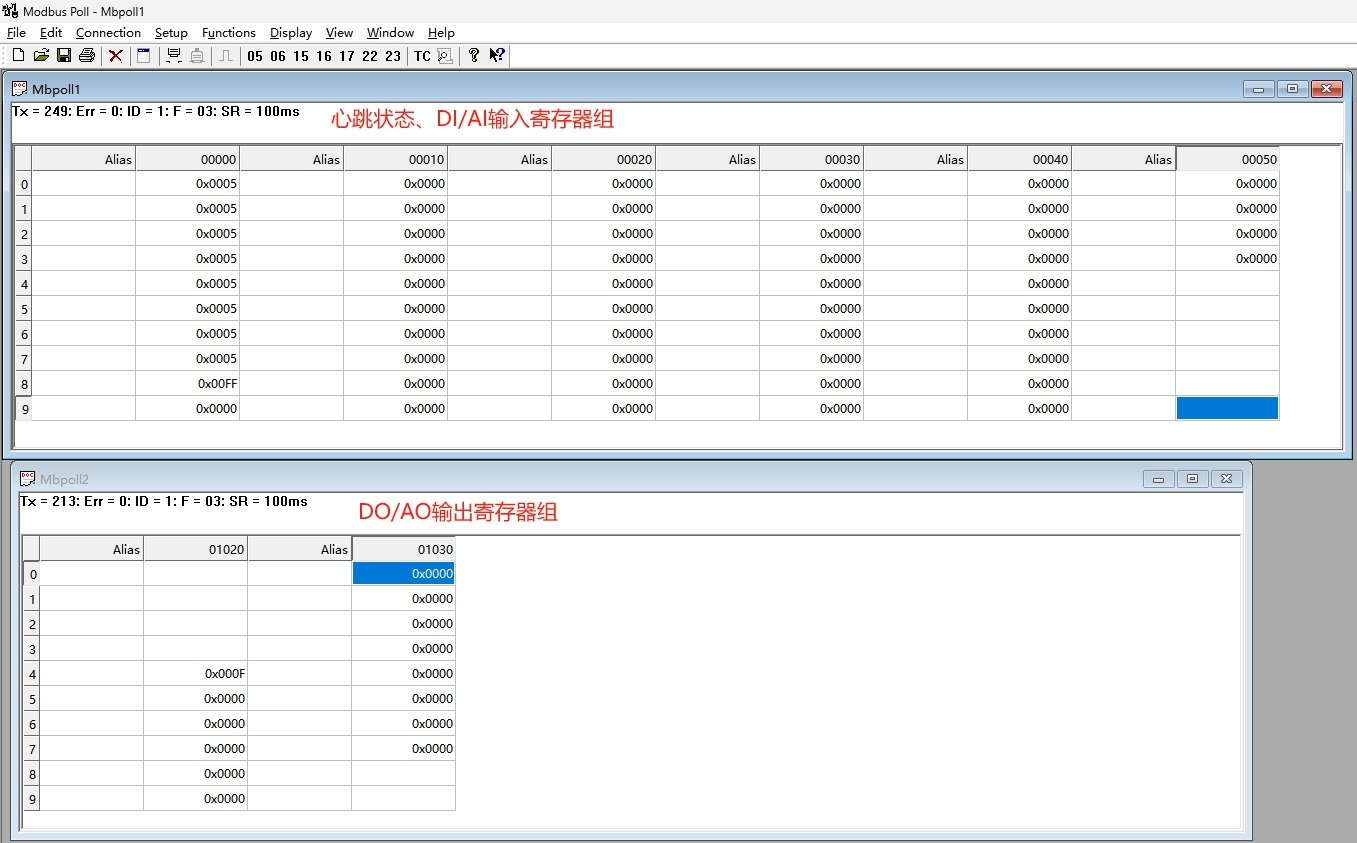Click the Mbpoll2 window document icon
1357x843 pixels.
click(27, 478)
